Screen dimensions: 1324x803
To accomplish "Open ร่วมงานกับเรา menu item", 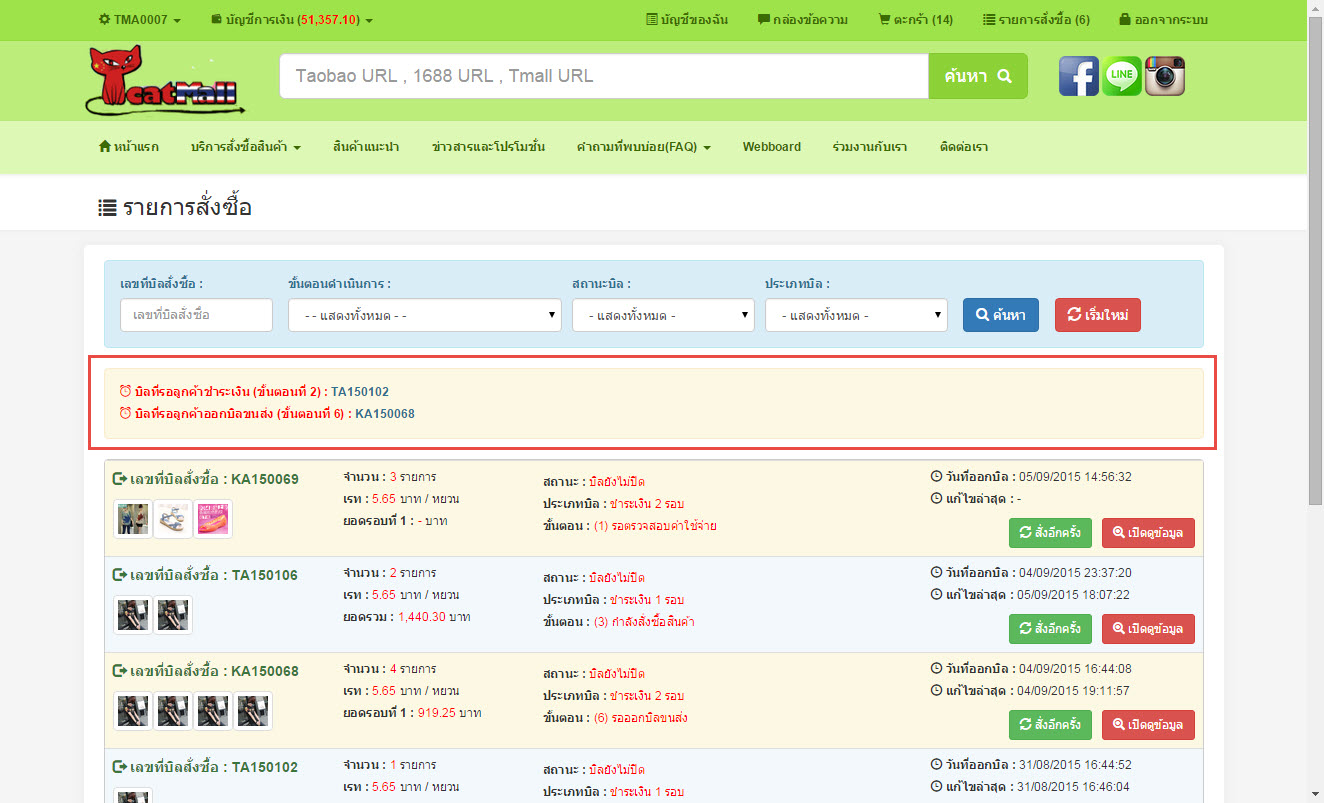I will click(x=869, y=147).
